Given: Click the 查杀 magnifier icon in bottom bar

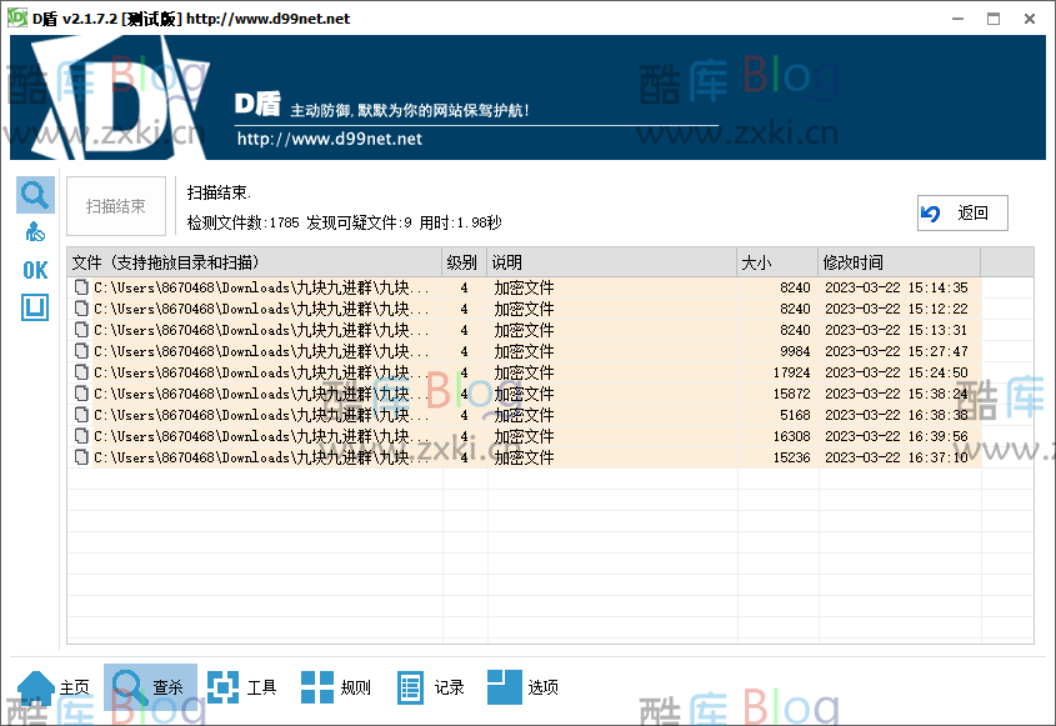Looking at the screenshot, I should click(128, 687).
